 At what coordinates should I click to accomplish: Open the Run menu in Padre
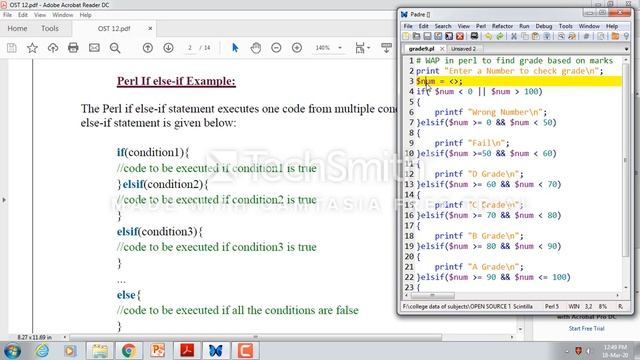[524, 26]
